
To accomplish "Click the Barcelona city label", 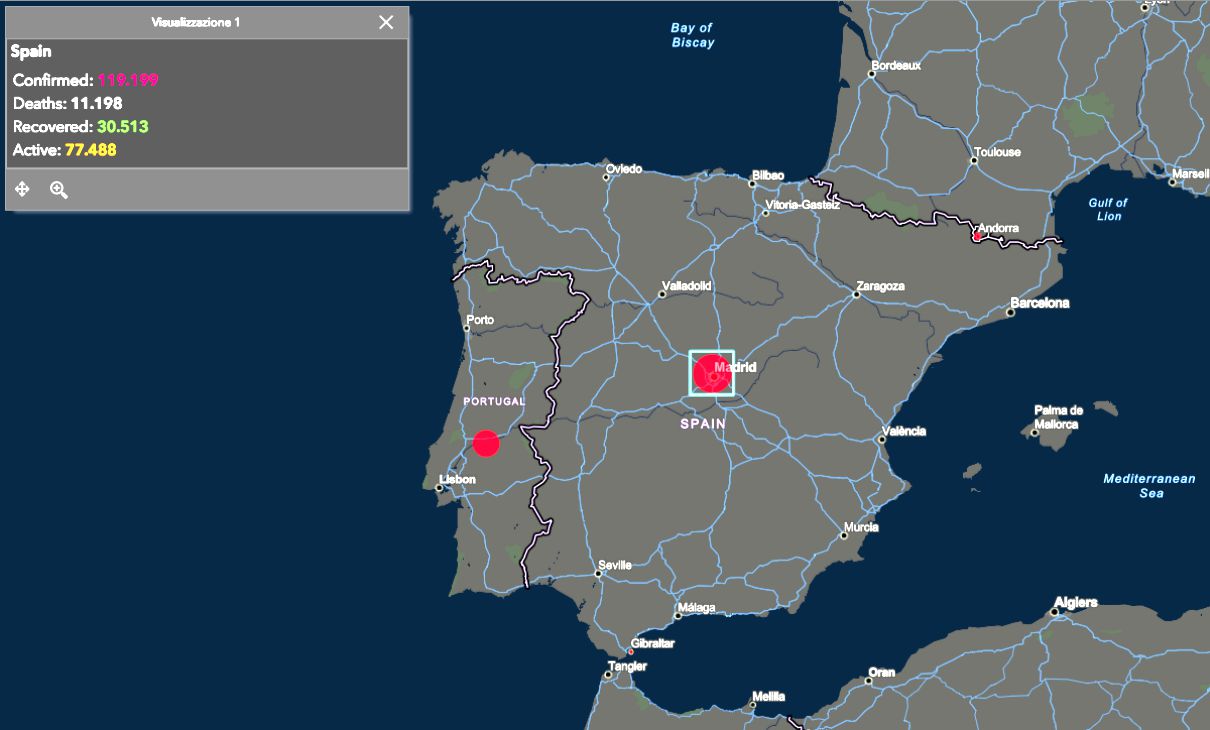I will coord(1039,303).
